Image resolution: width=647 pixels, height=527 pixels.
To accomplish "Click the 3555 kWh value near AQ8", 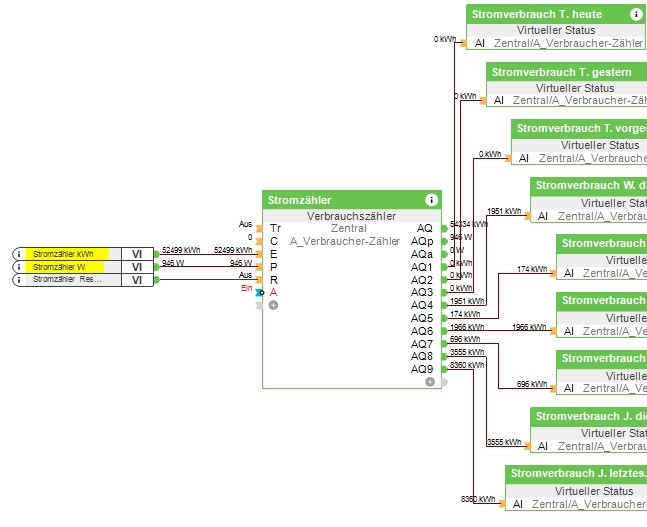I will (467, 352).
